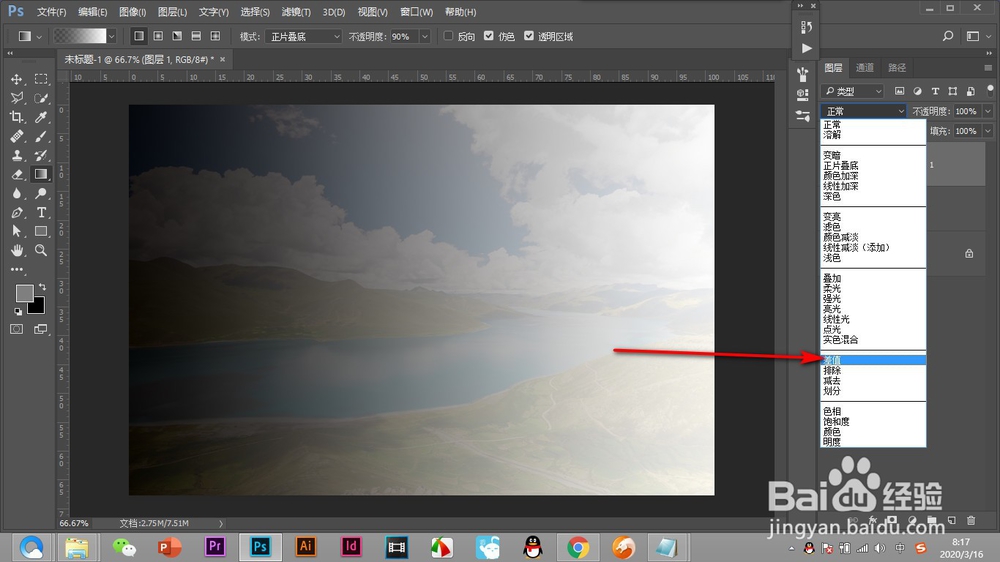The height and width of the screenshot is (562, 1000).
Task: Switch to the 路径 tab
Action: pyautogui.click(x=897, y=68)
